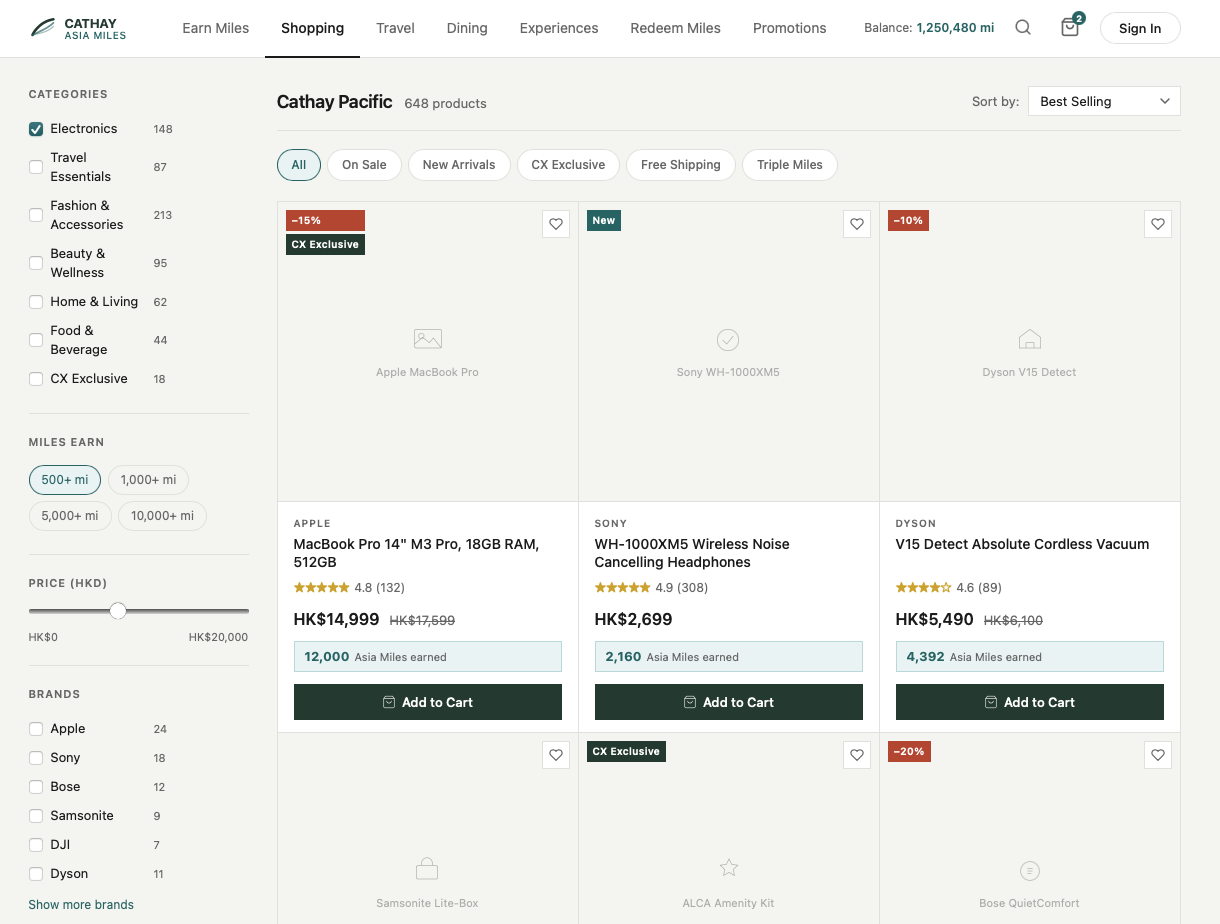Open the search magnifier icon

tap(1023, 28)
